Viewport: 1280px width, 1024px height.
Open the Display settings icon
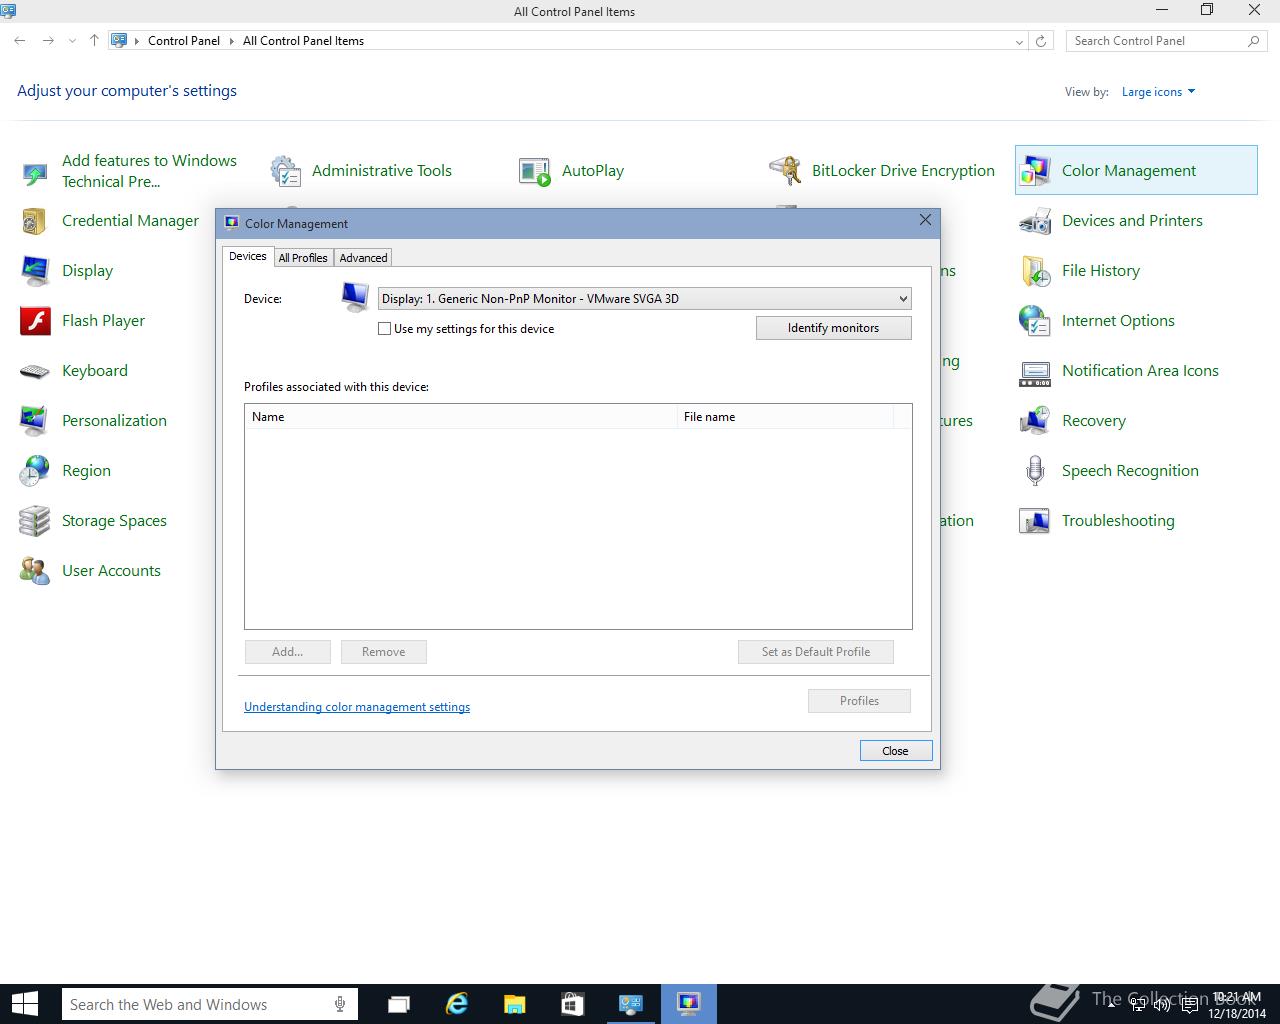coord(35,271)
